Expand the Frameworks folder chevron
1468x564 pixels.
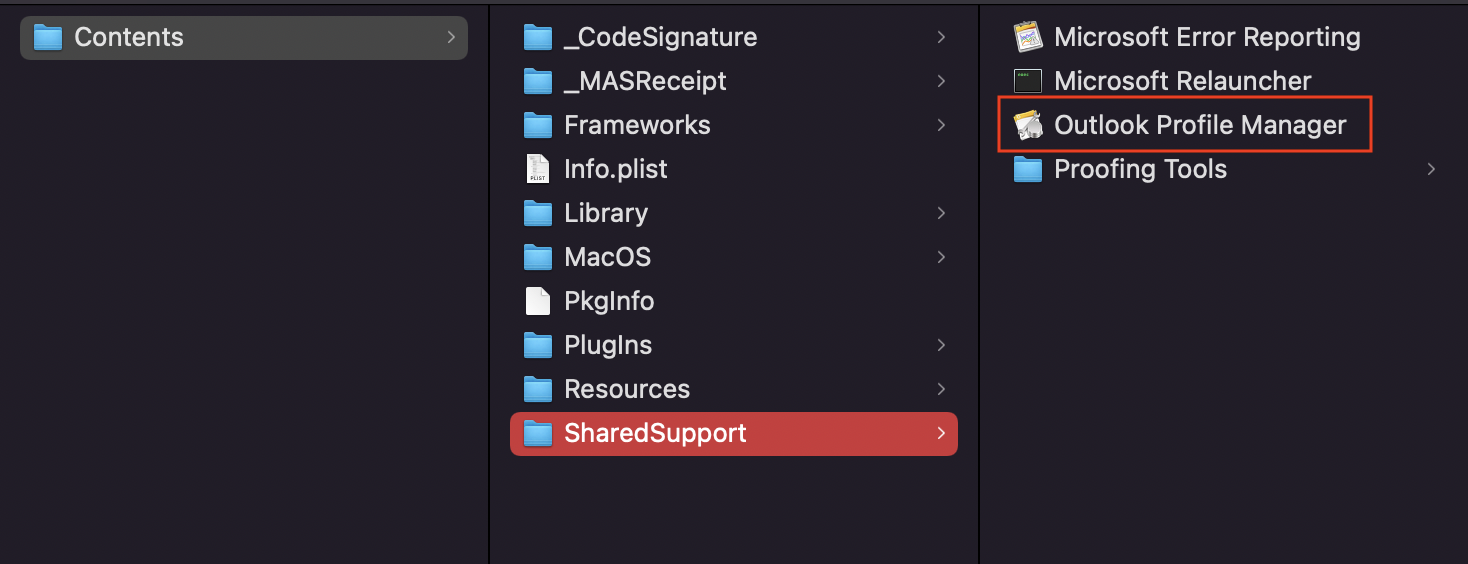(941, 125)
